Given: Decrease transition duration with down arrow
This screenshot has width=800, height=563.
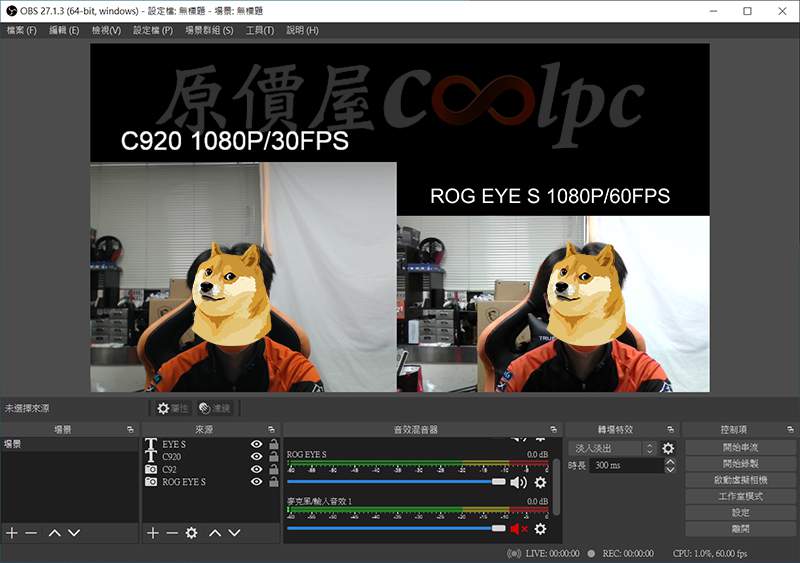Looking at the screenshot, I should pyautogui.click(x=670, y=469).
